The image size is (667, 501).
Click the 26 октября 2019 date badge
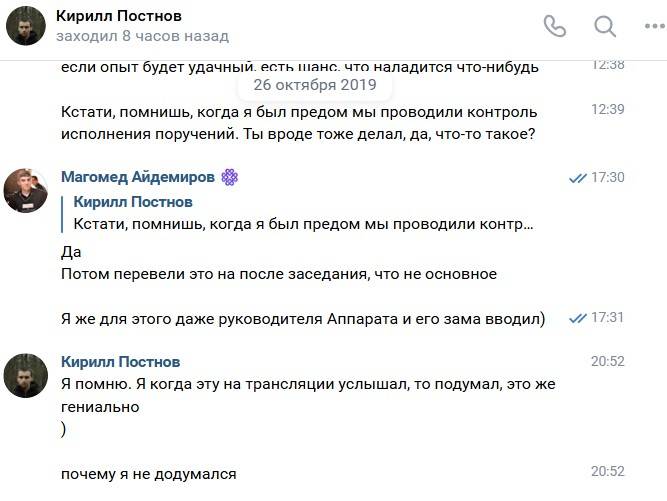point(315,85)
